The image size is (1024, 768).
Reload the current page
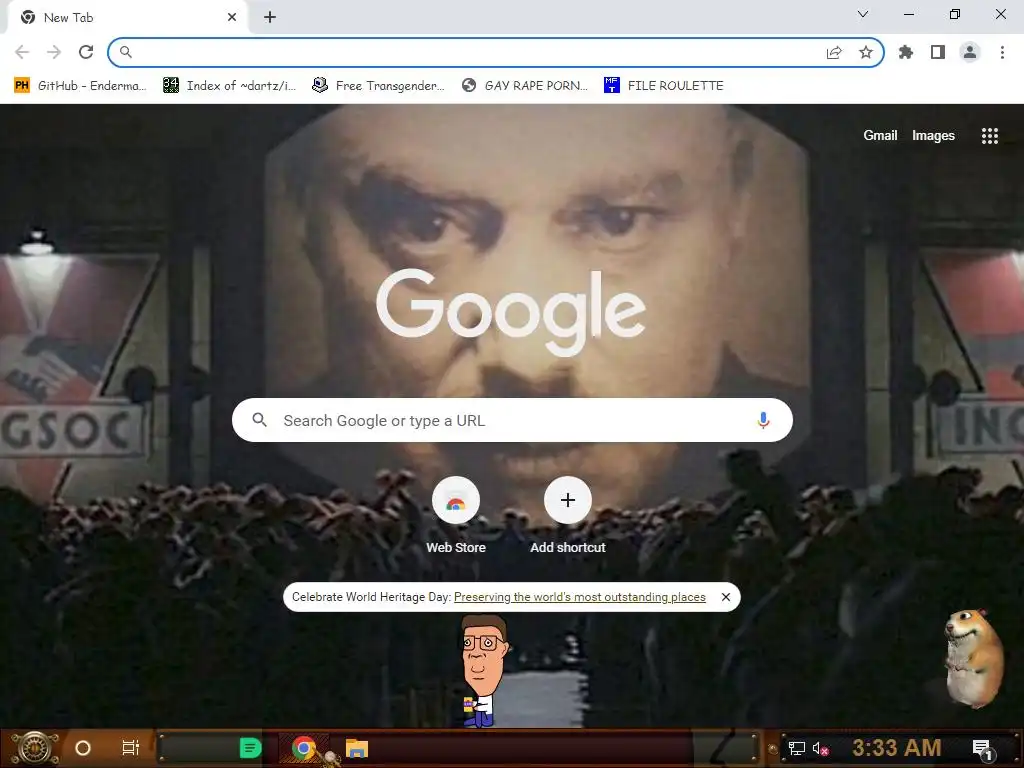coord(86,52)
